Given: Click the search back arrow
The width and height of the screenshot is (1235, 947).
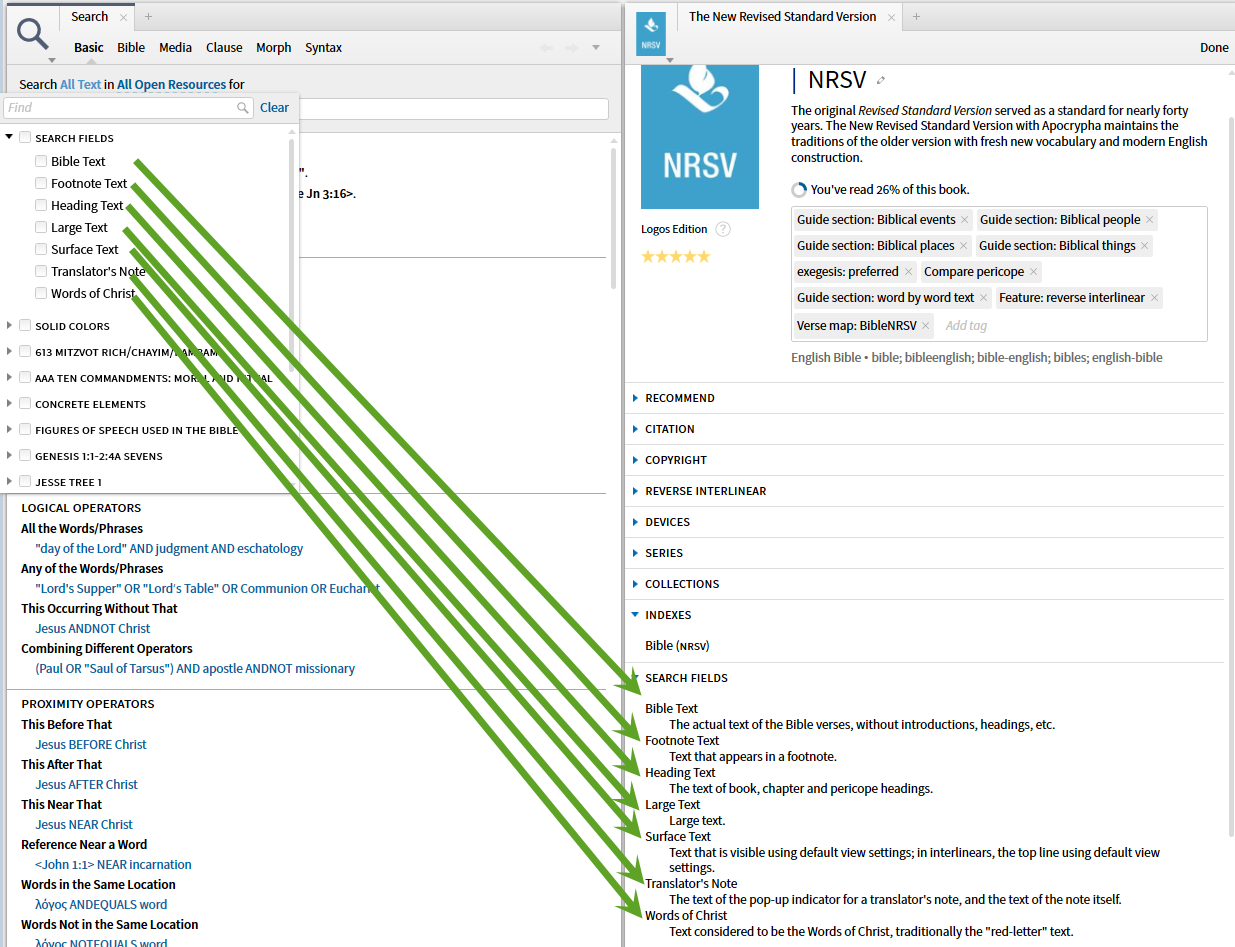Looking at the screenshot, I should click(546, 47).
